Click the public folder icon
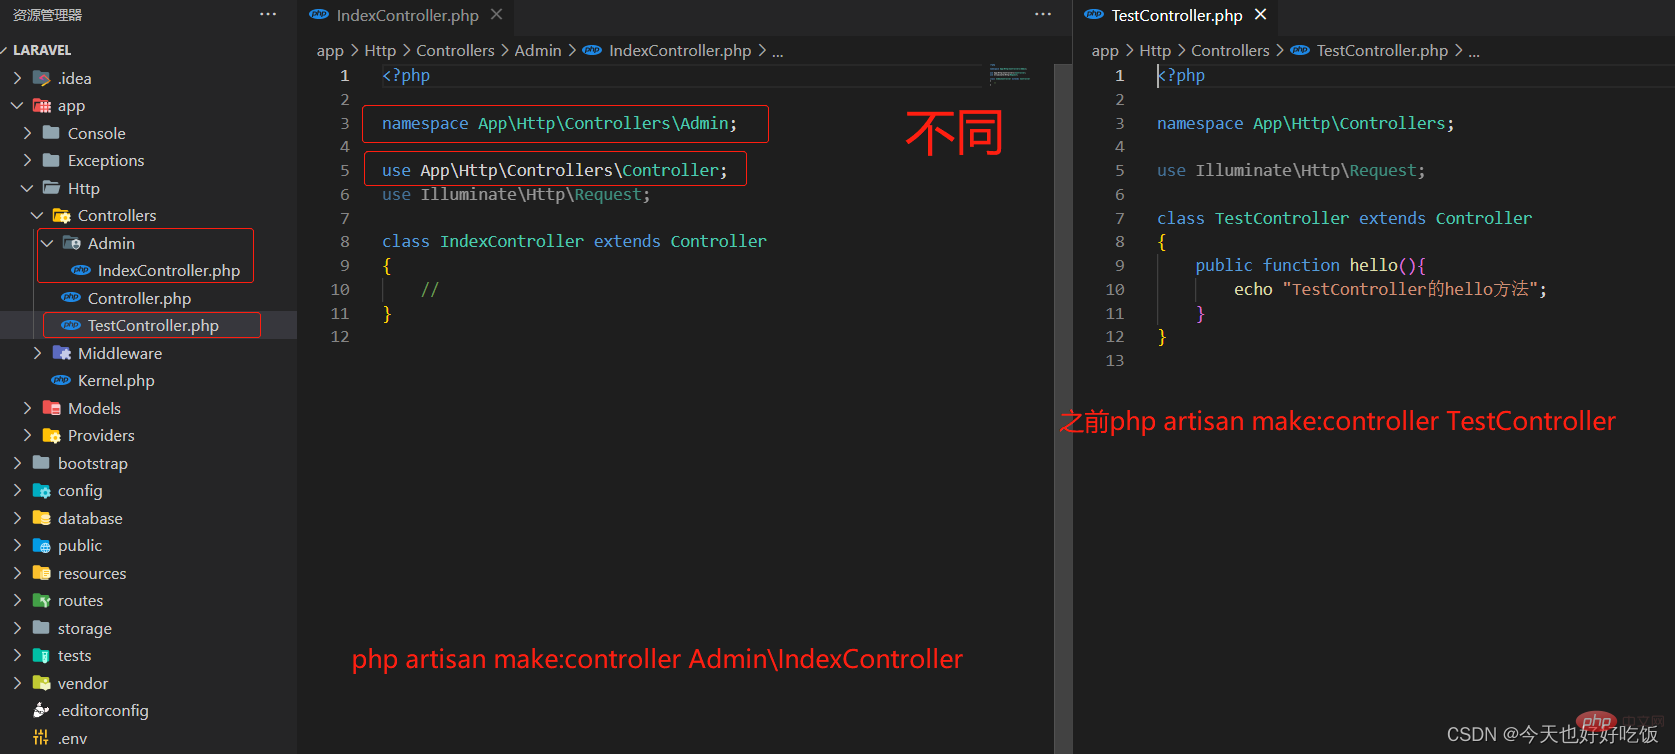Screen dimensions: 1675x754 (42, 546)
